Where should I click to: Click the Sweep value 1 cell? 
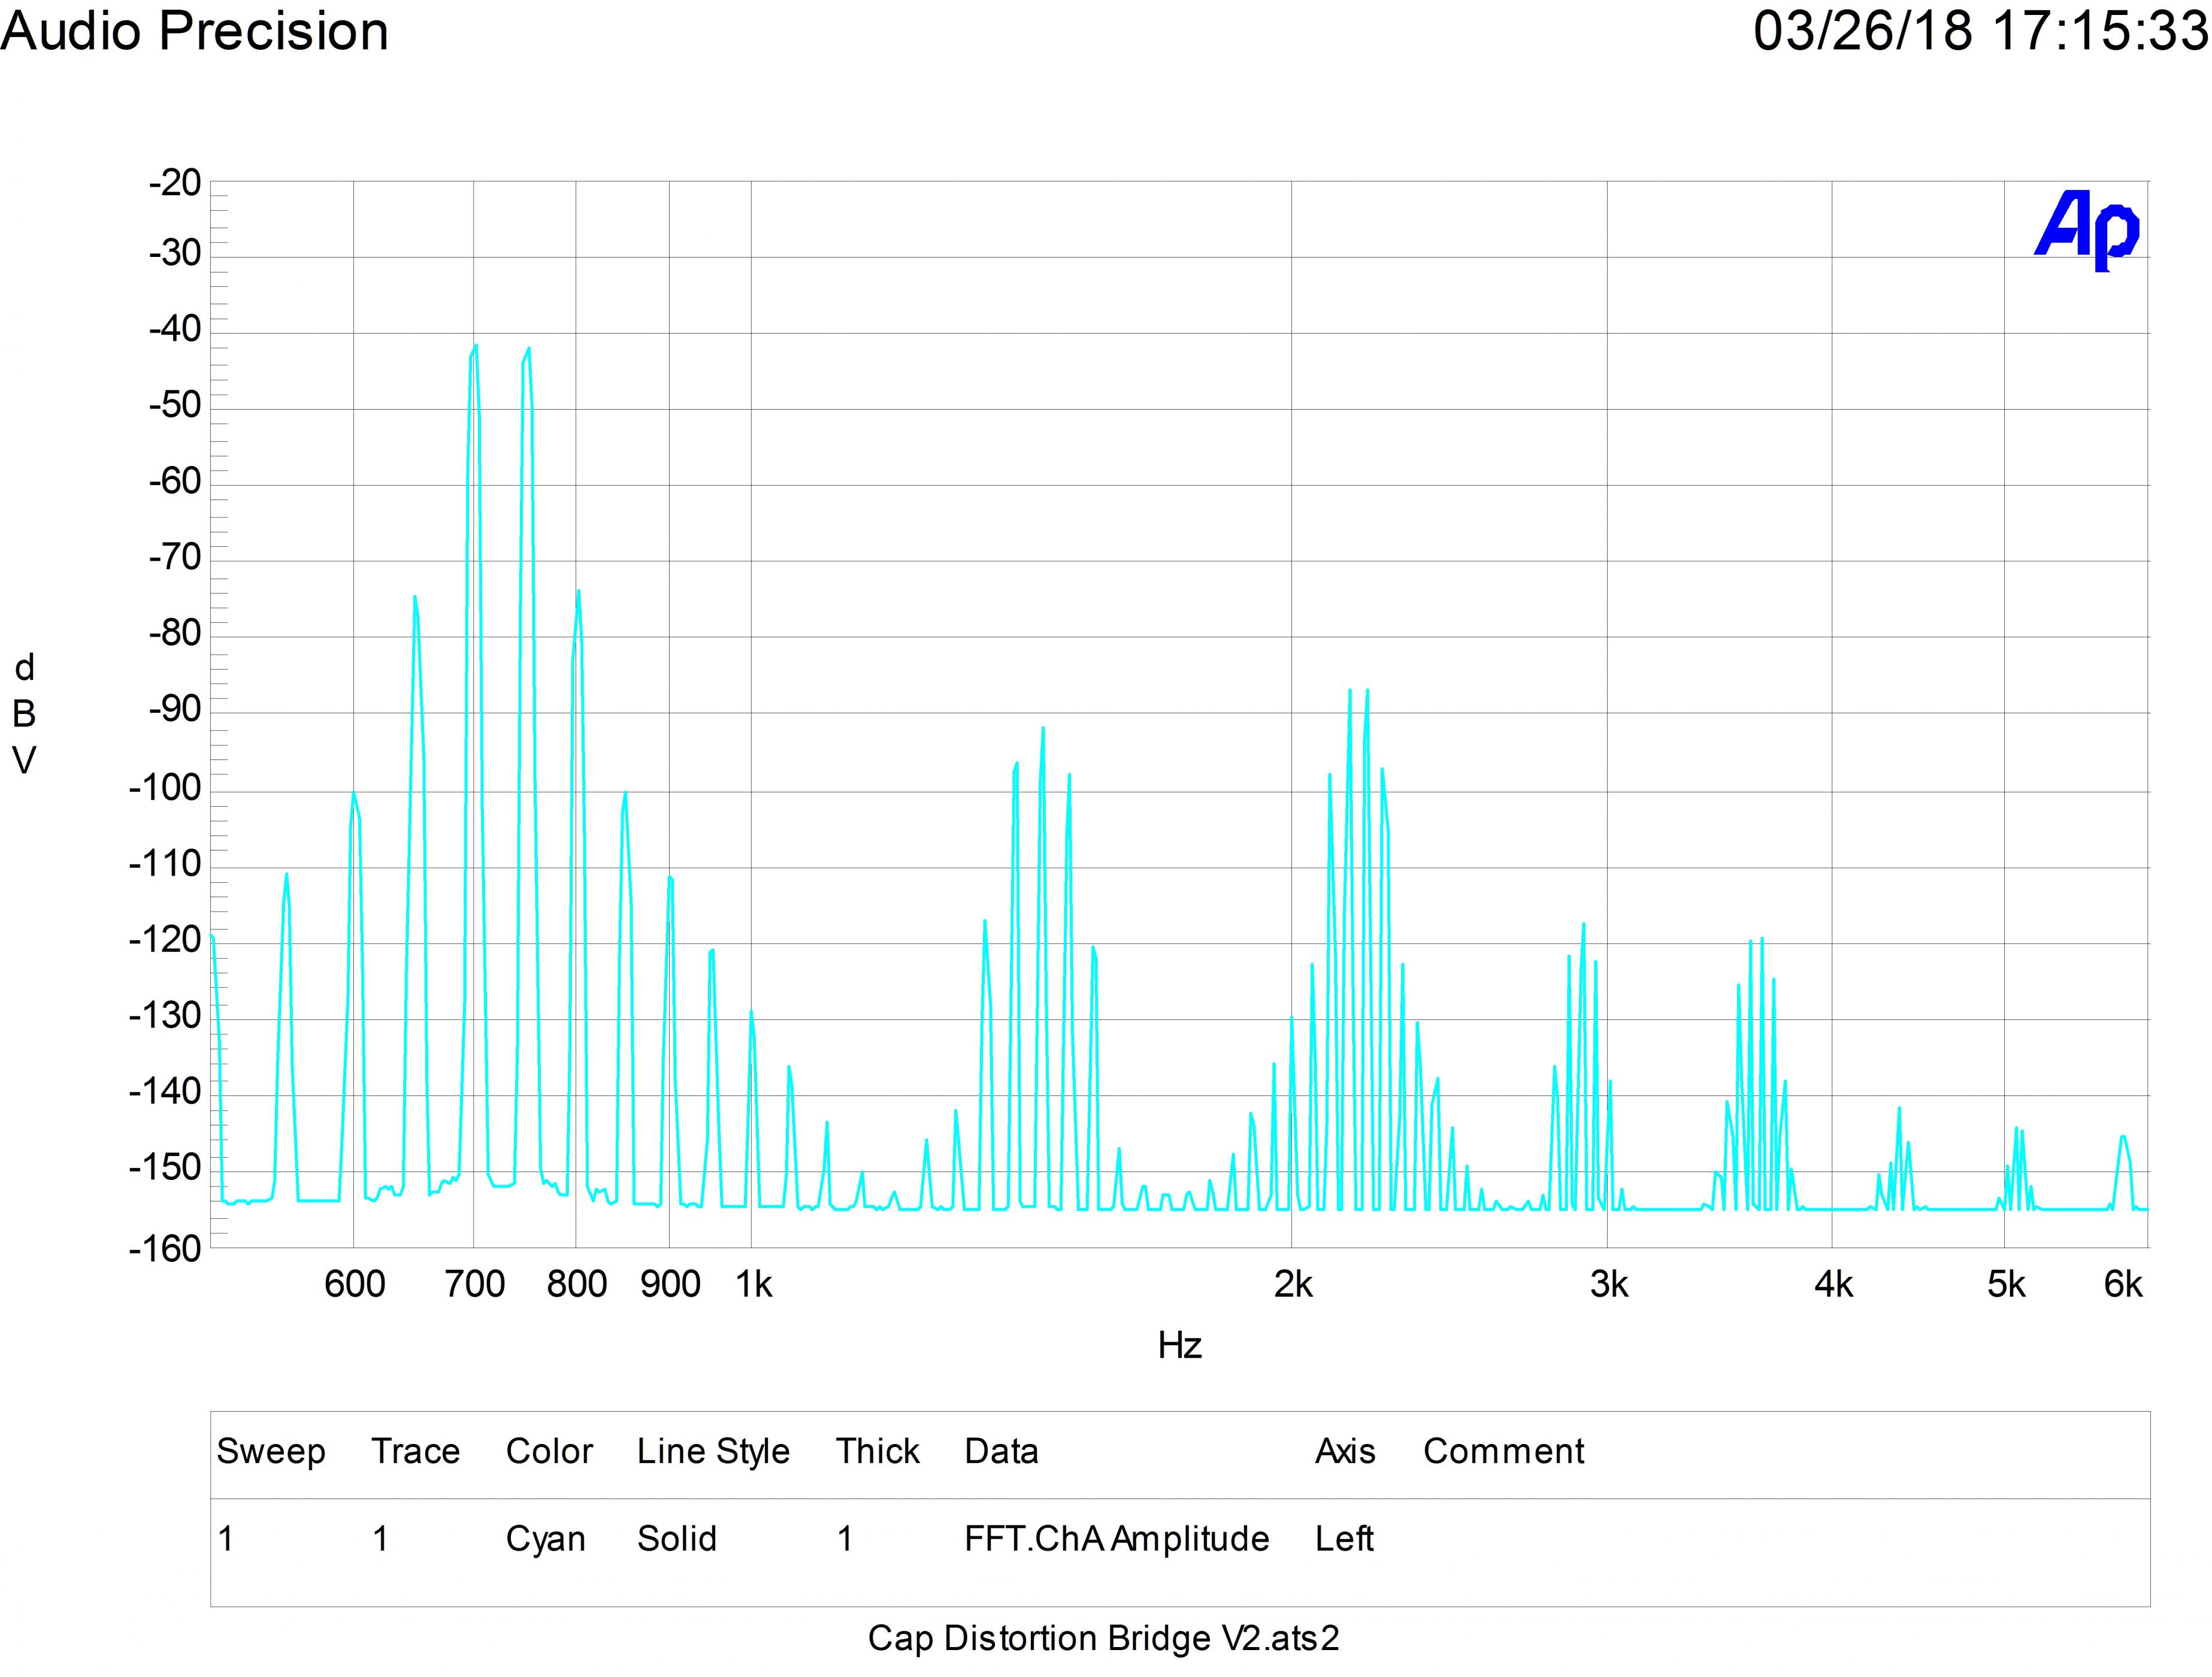(226, 1538)
